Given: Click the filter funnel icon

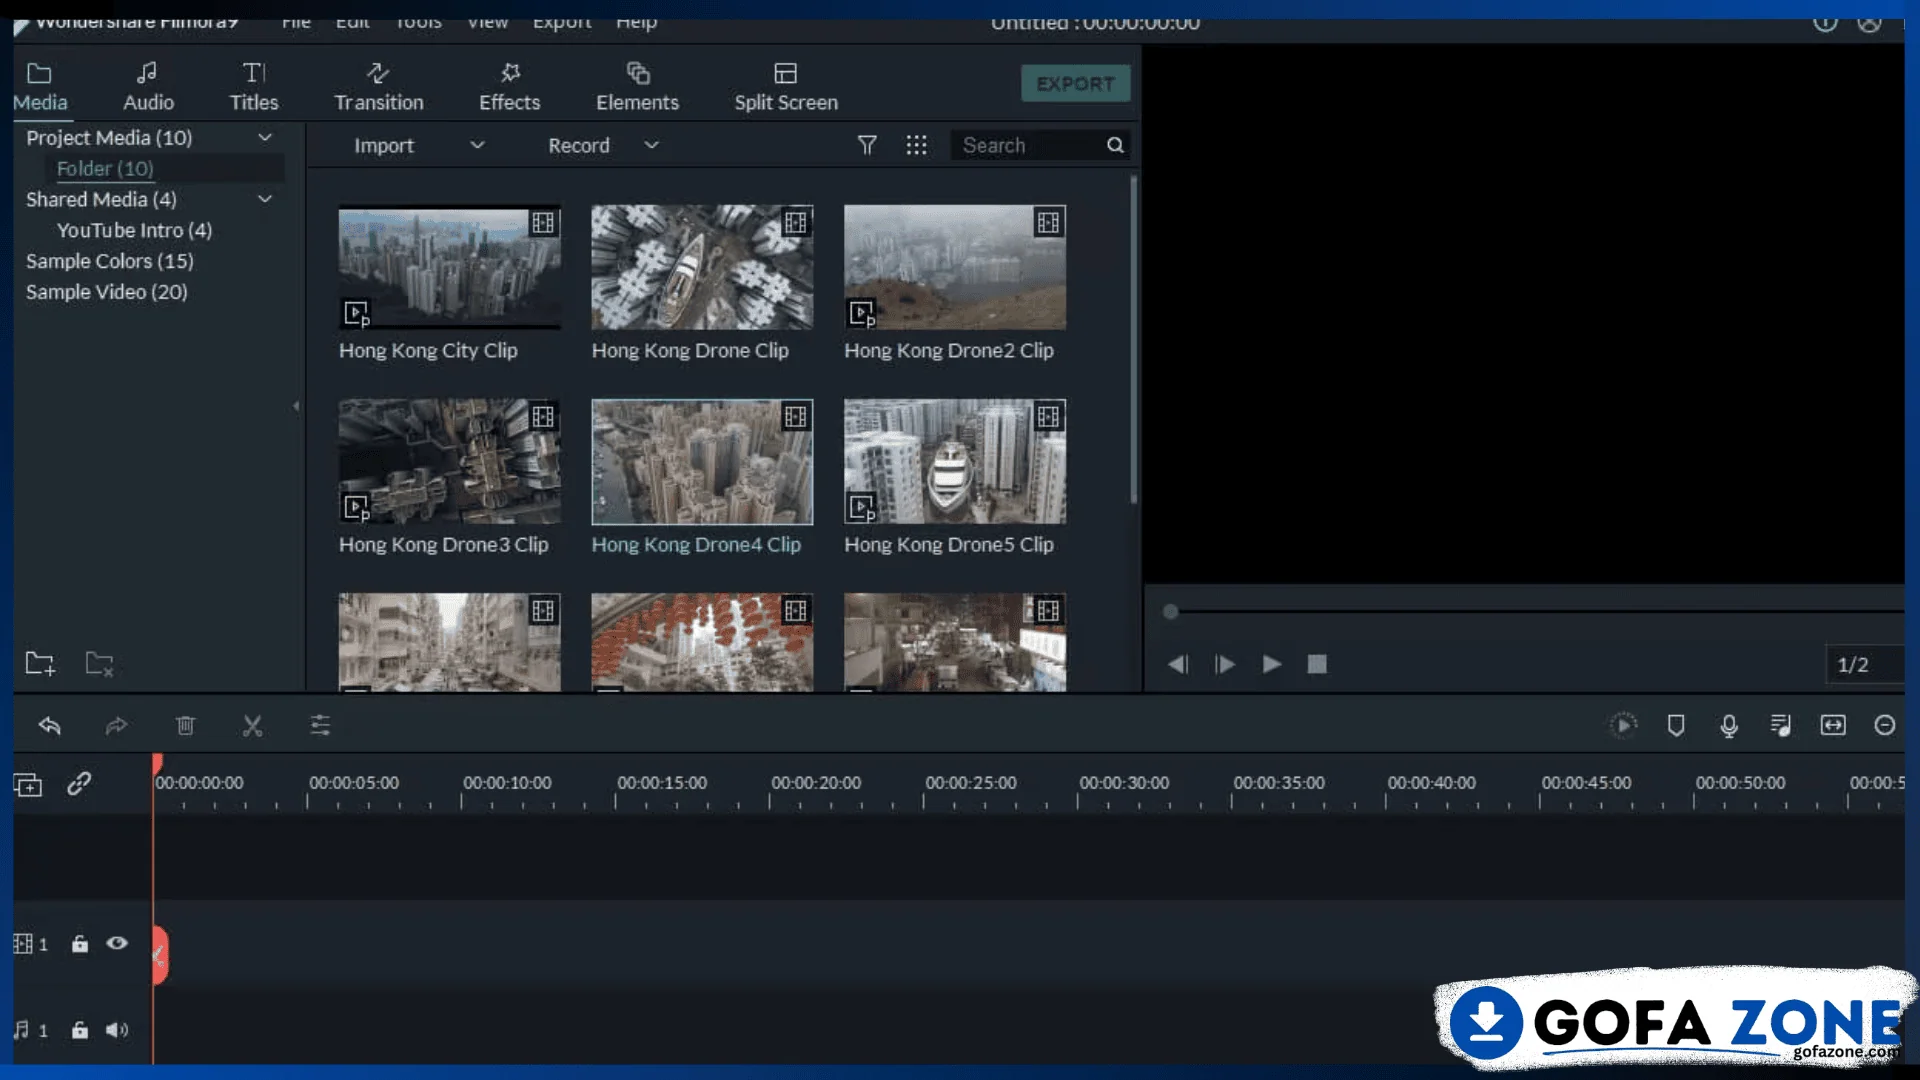Looking at the screenshot, I should pos(867,145).
